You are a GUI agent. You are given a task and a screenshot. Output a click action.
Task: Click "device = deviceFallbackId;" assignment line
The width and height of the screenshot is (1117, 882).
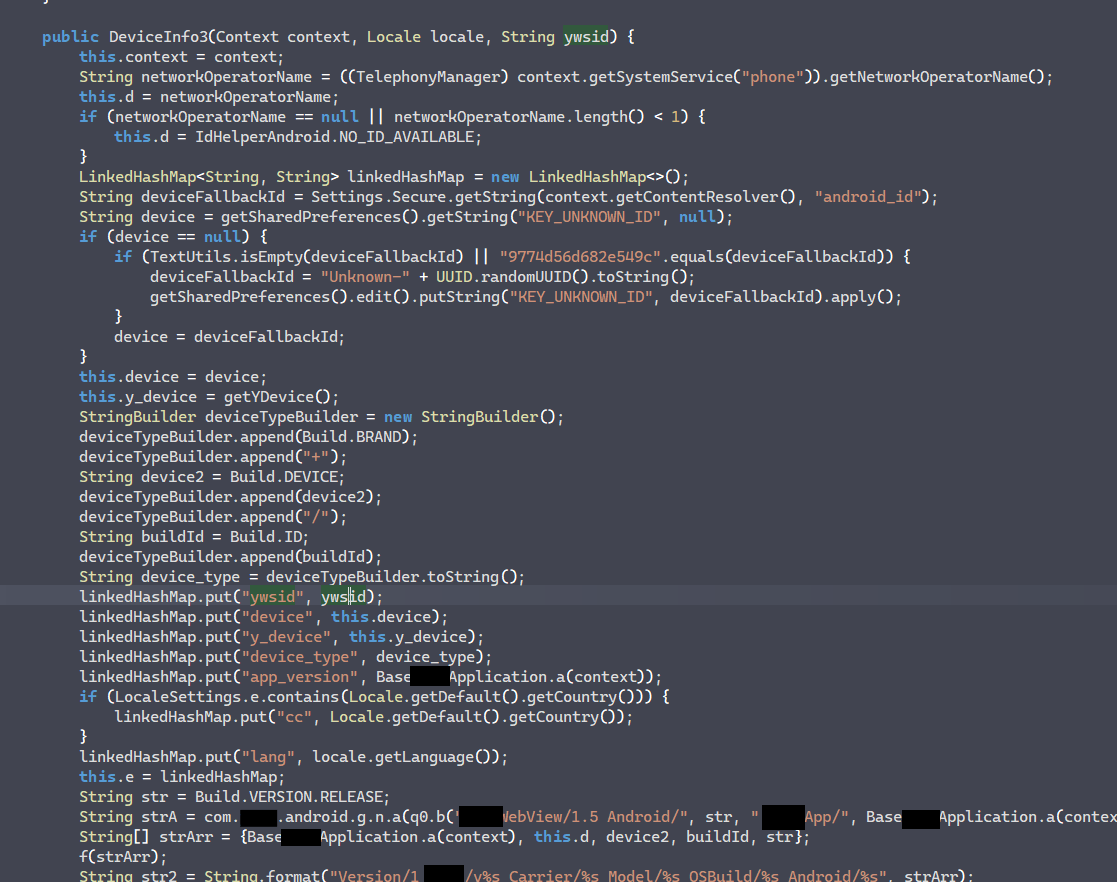[x=229, y=336]
